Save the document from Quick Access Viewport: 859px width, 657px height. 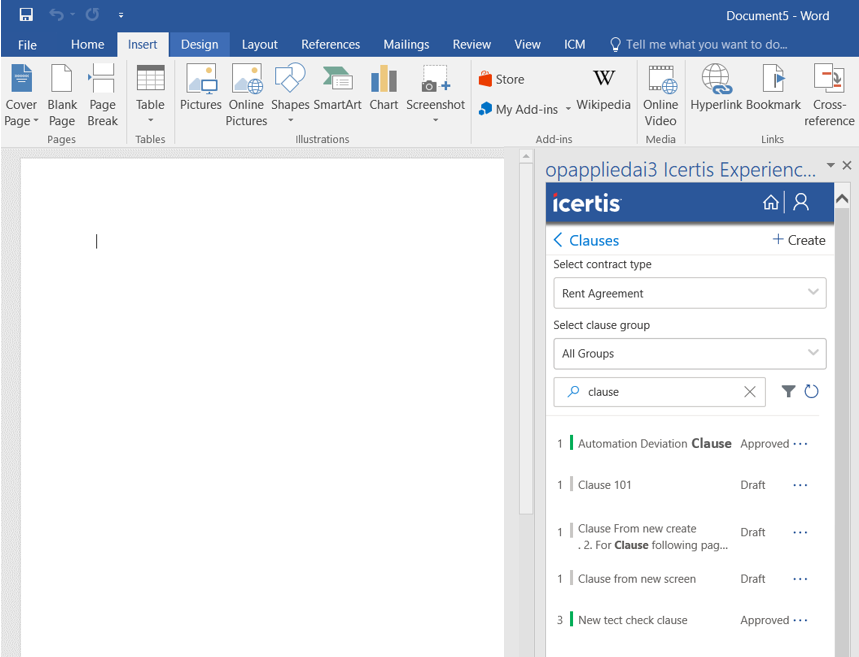[26, 15]
